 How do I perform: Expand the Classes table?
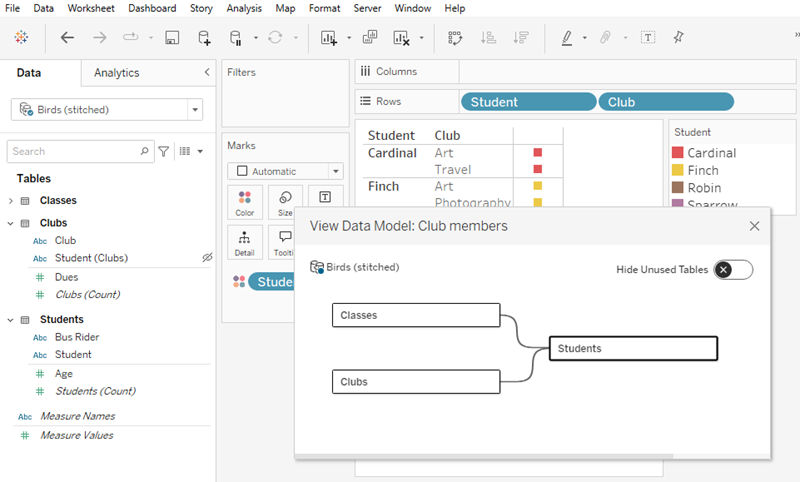(x=11, y=201)
